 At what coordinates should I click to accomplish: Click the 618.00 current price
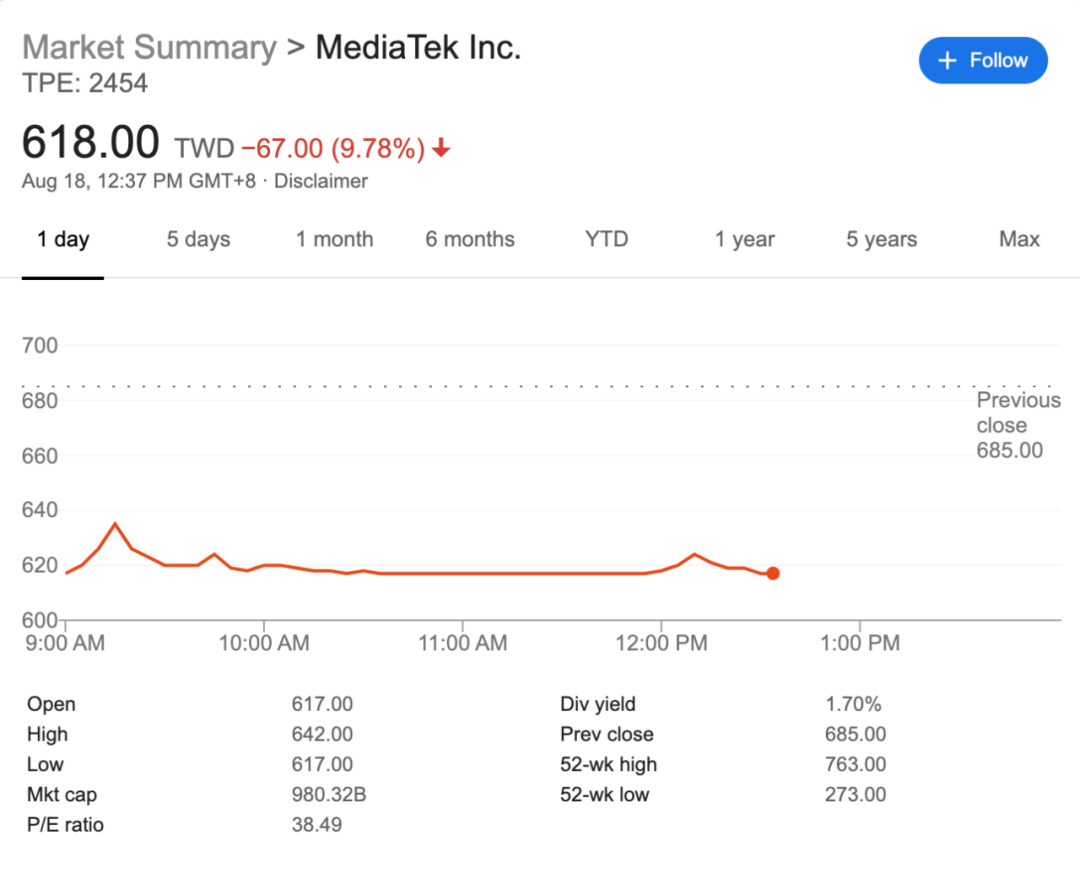point(91,142)
